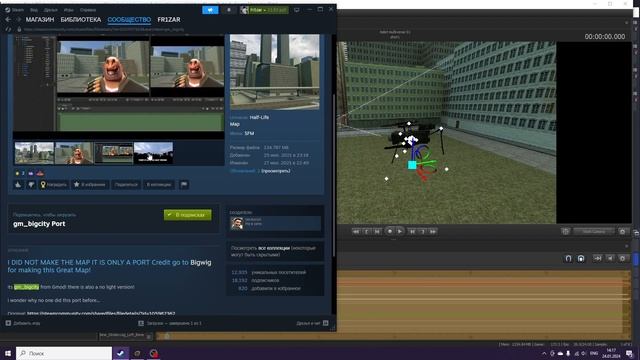Jump to last frame in SFM playback
This screenshot has width=640, height=360.
tap(433, 231)
